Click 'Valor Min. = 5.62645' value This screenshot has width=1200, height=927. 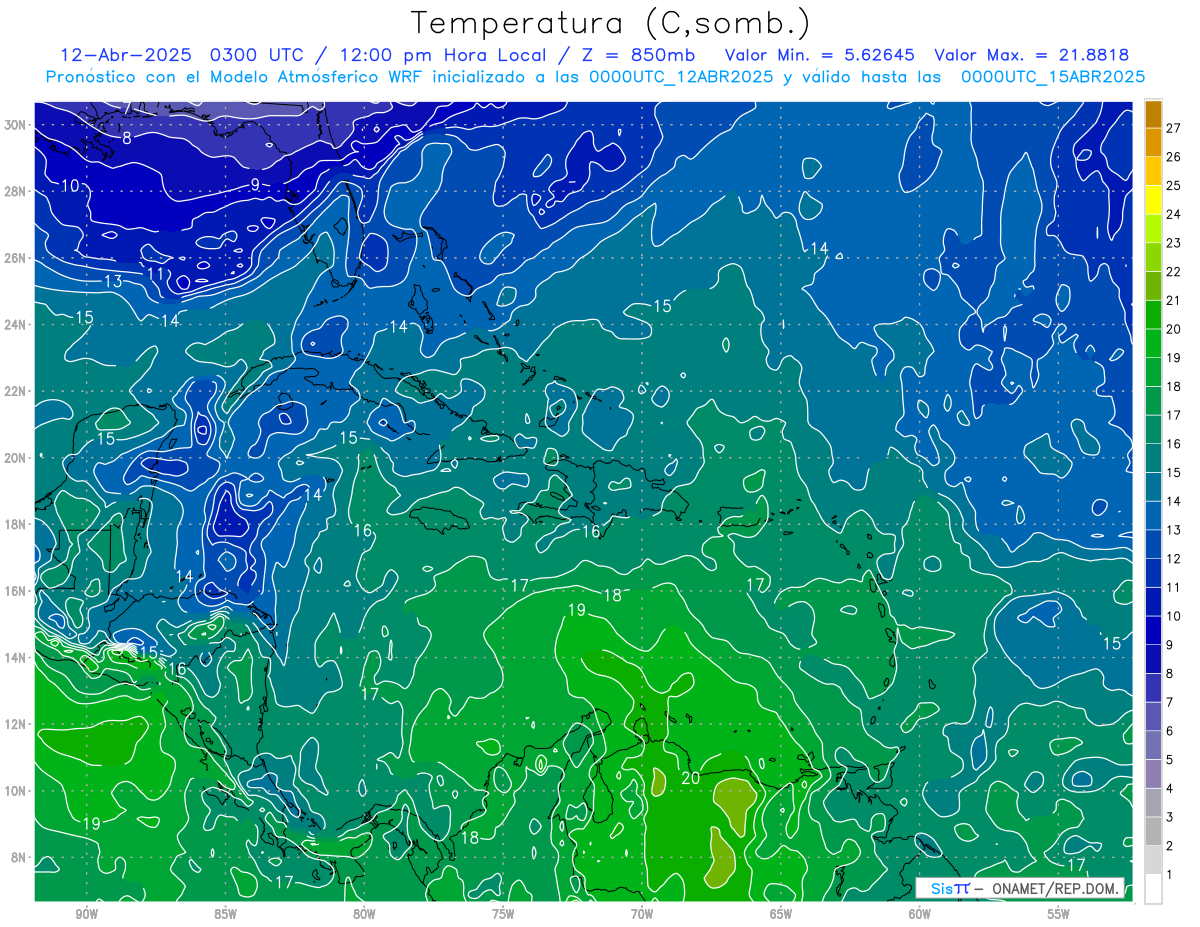[x=819, y=55]
